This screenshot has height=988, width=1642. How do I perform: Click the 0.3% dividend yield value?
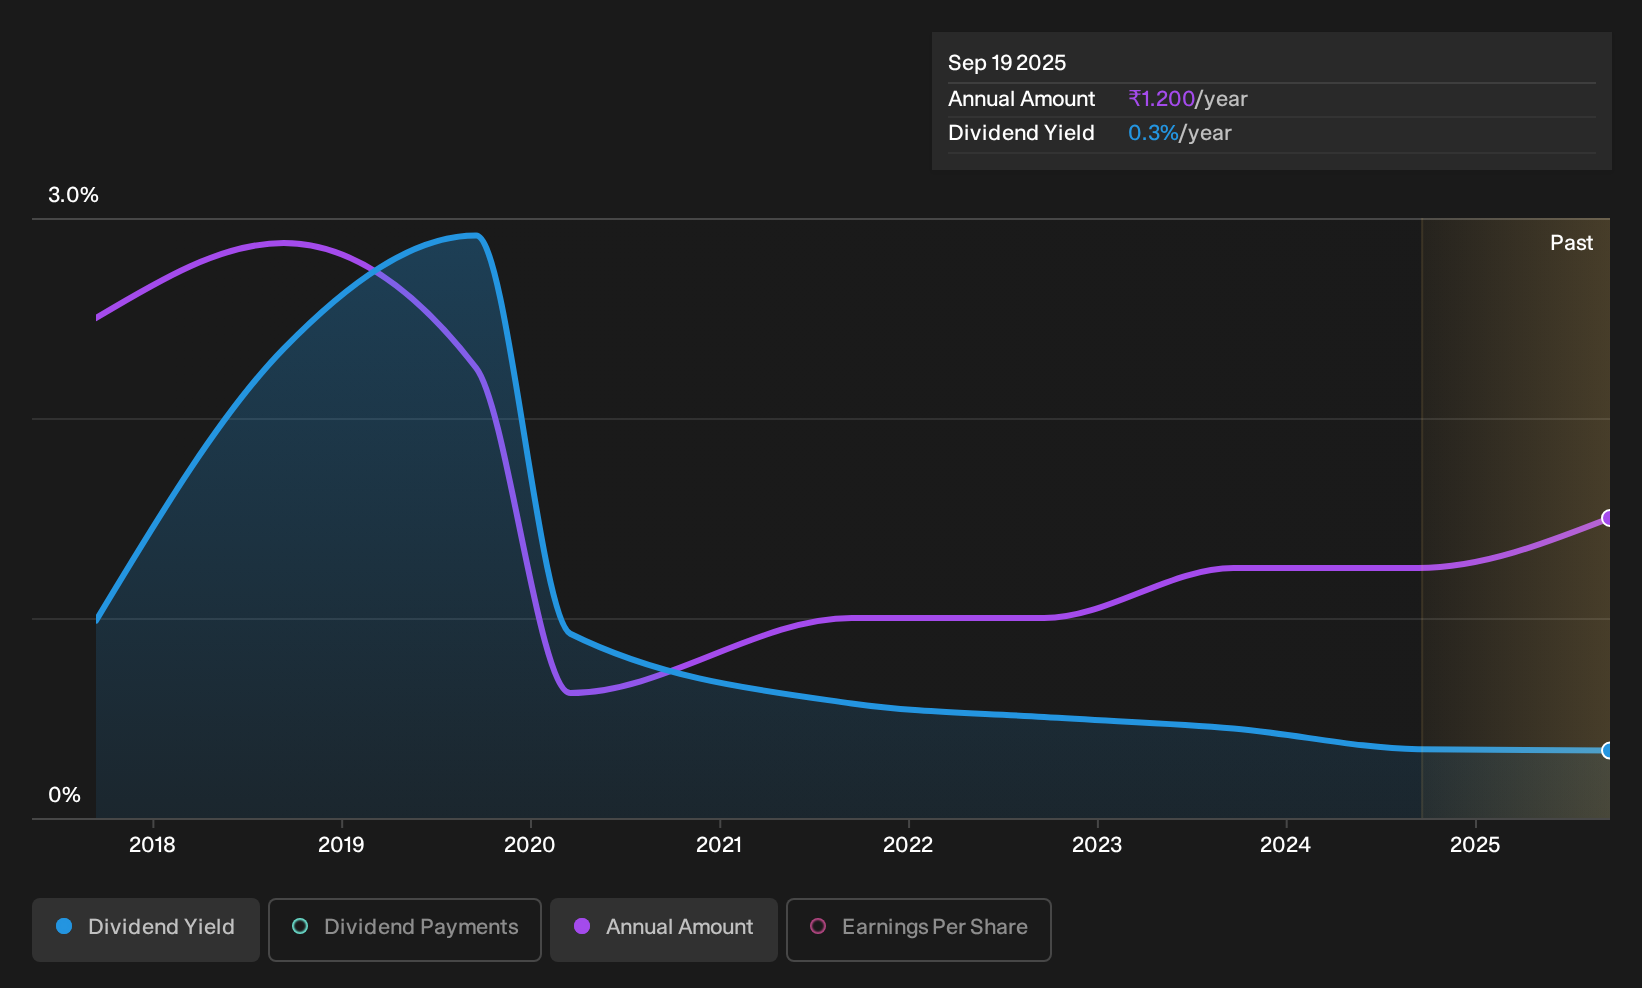pos(1153,133)
